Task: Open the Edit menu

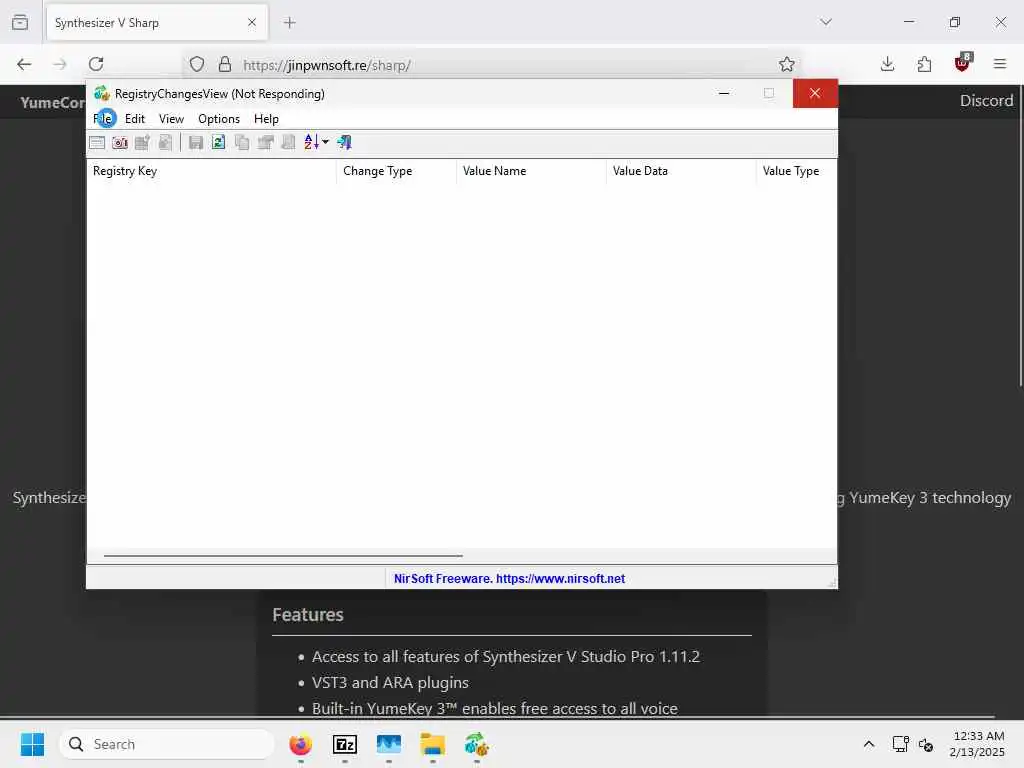Action: click(x=135, y=119)
